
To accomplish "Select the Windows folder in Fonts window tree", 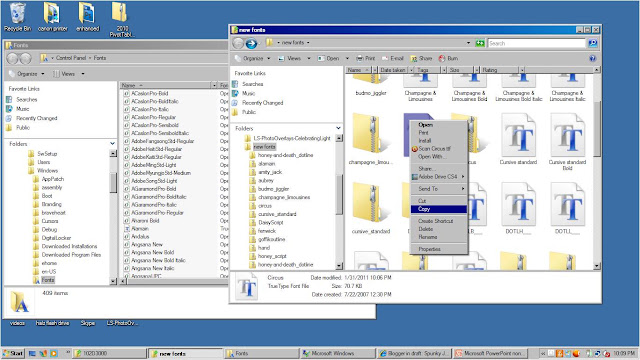I will coord(47,171).
